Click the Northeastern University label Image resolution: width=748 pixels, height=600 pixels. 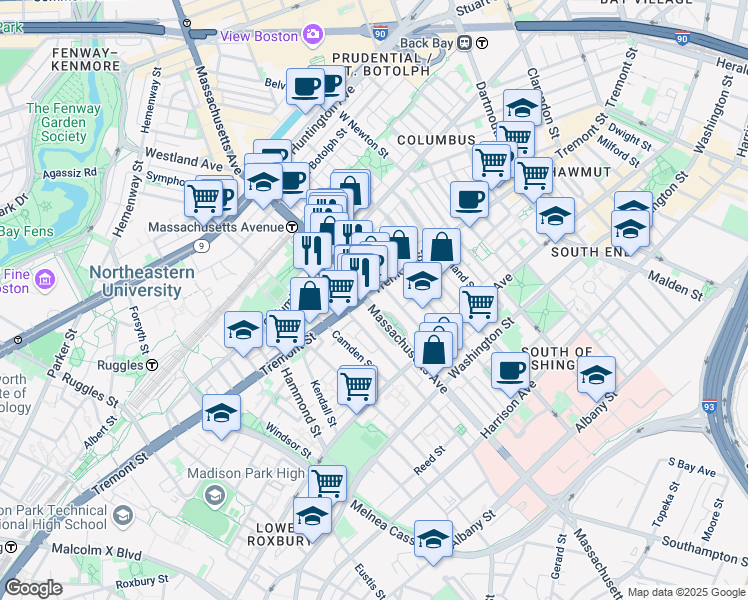142,281
